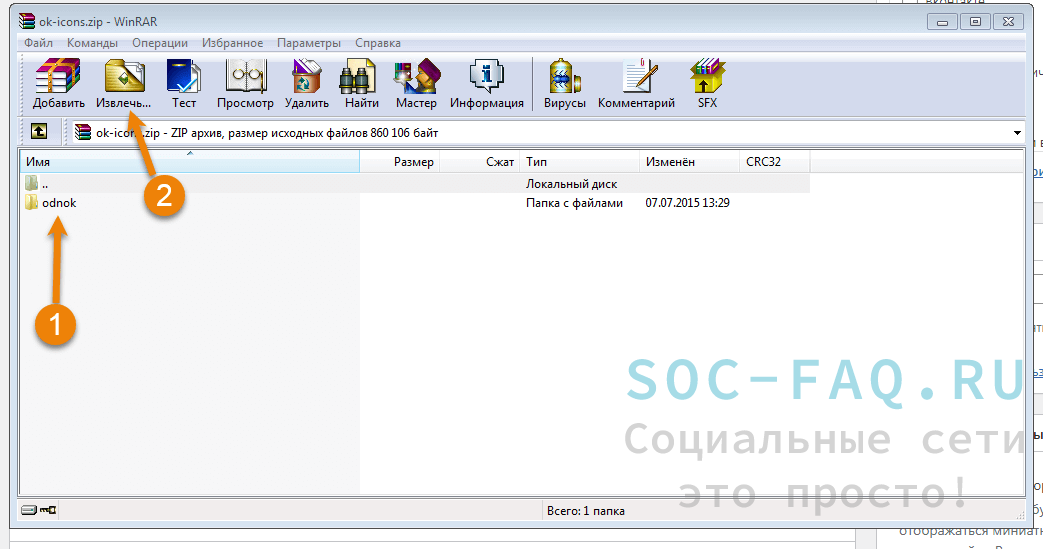
Task: Open the Избранное menu
Action: click(x=232, y=43)
